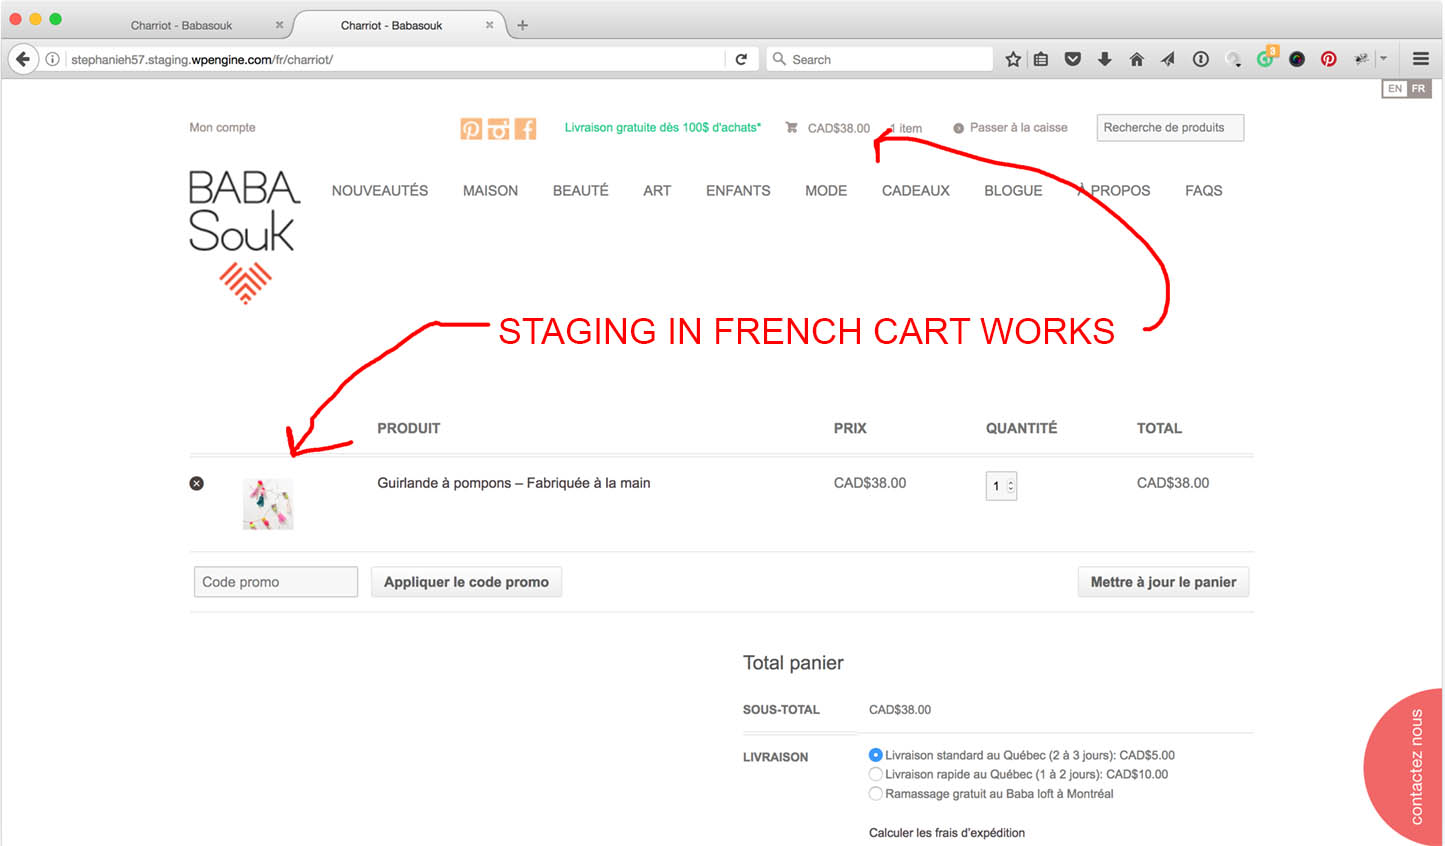Click Mettre à jour le panier button
The image size is (1445, 846).
[1163, 582]
